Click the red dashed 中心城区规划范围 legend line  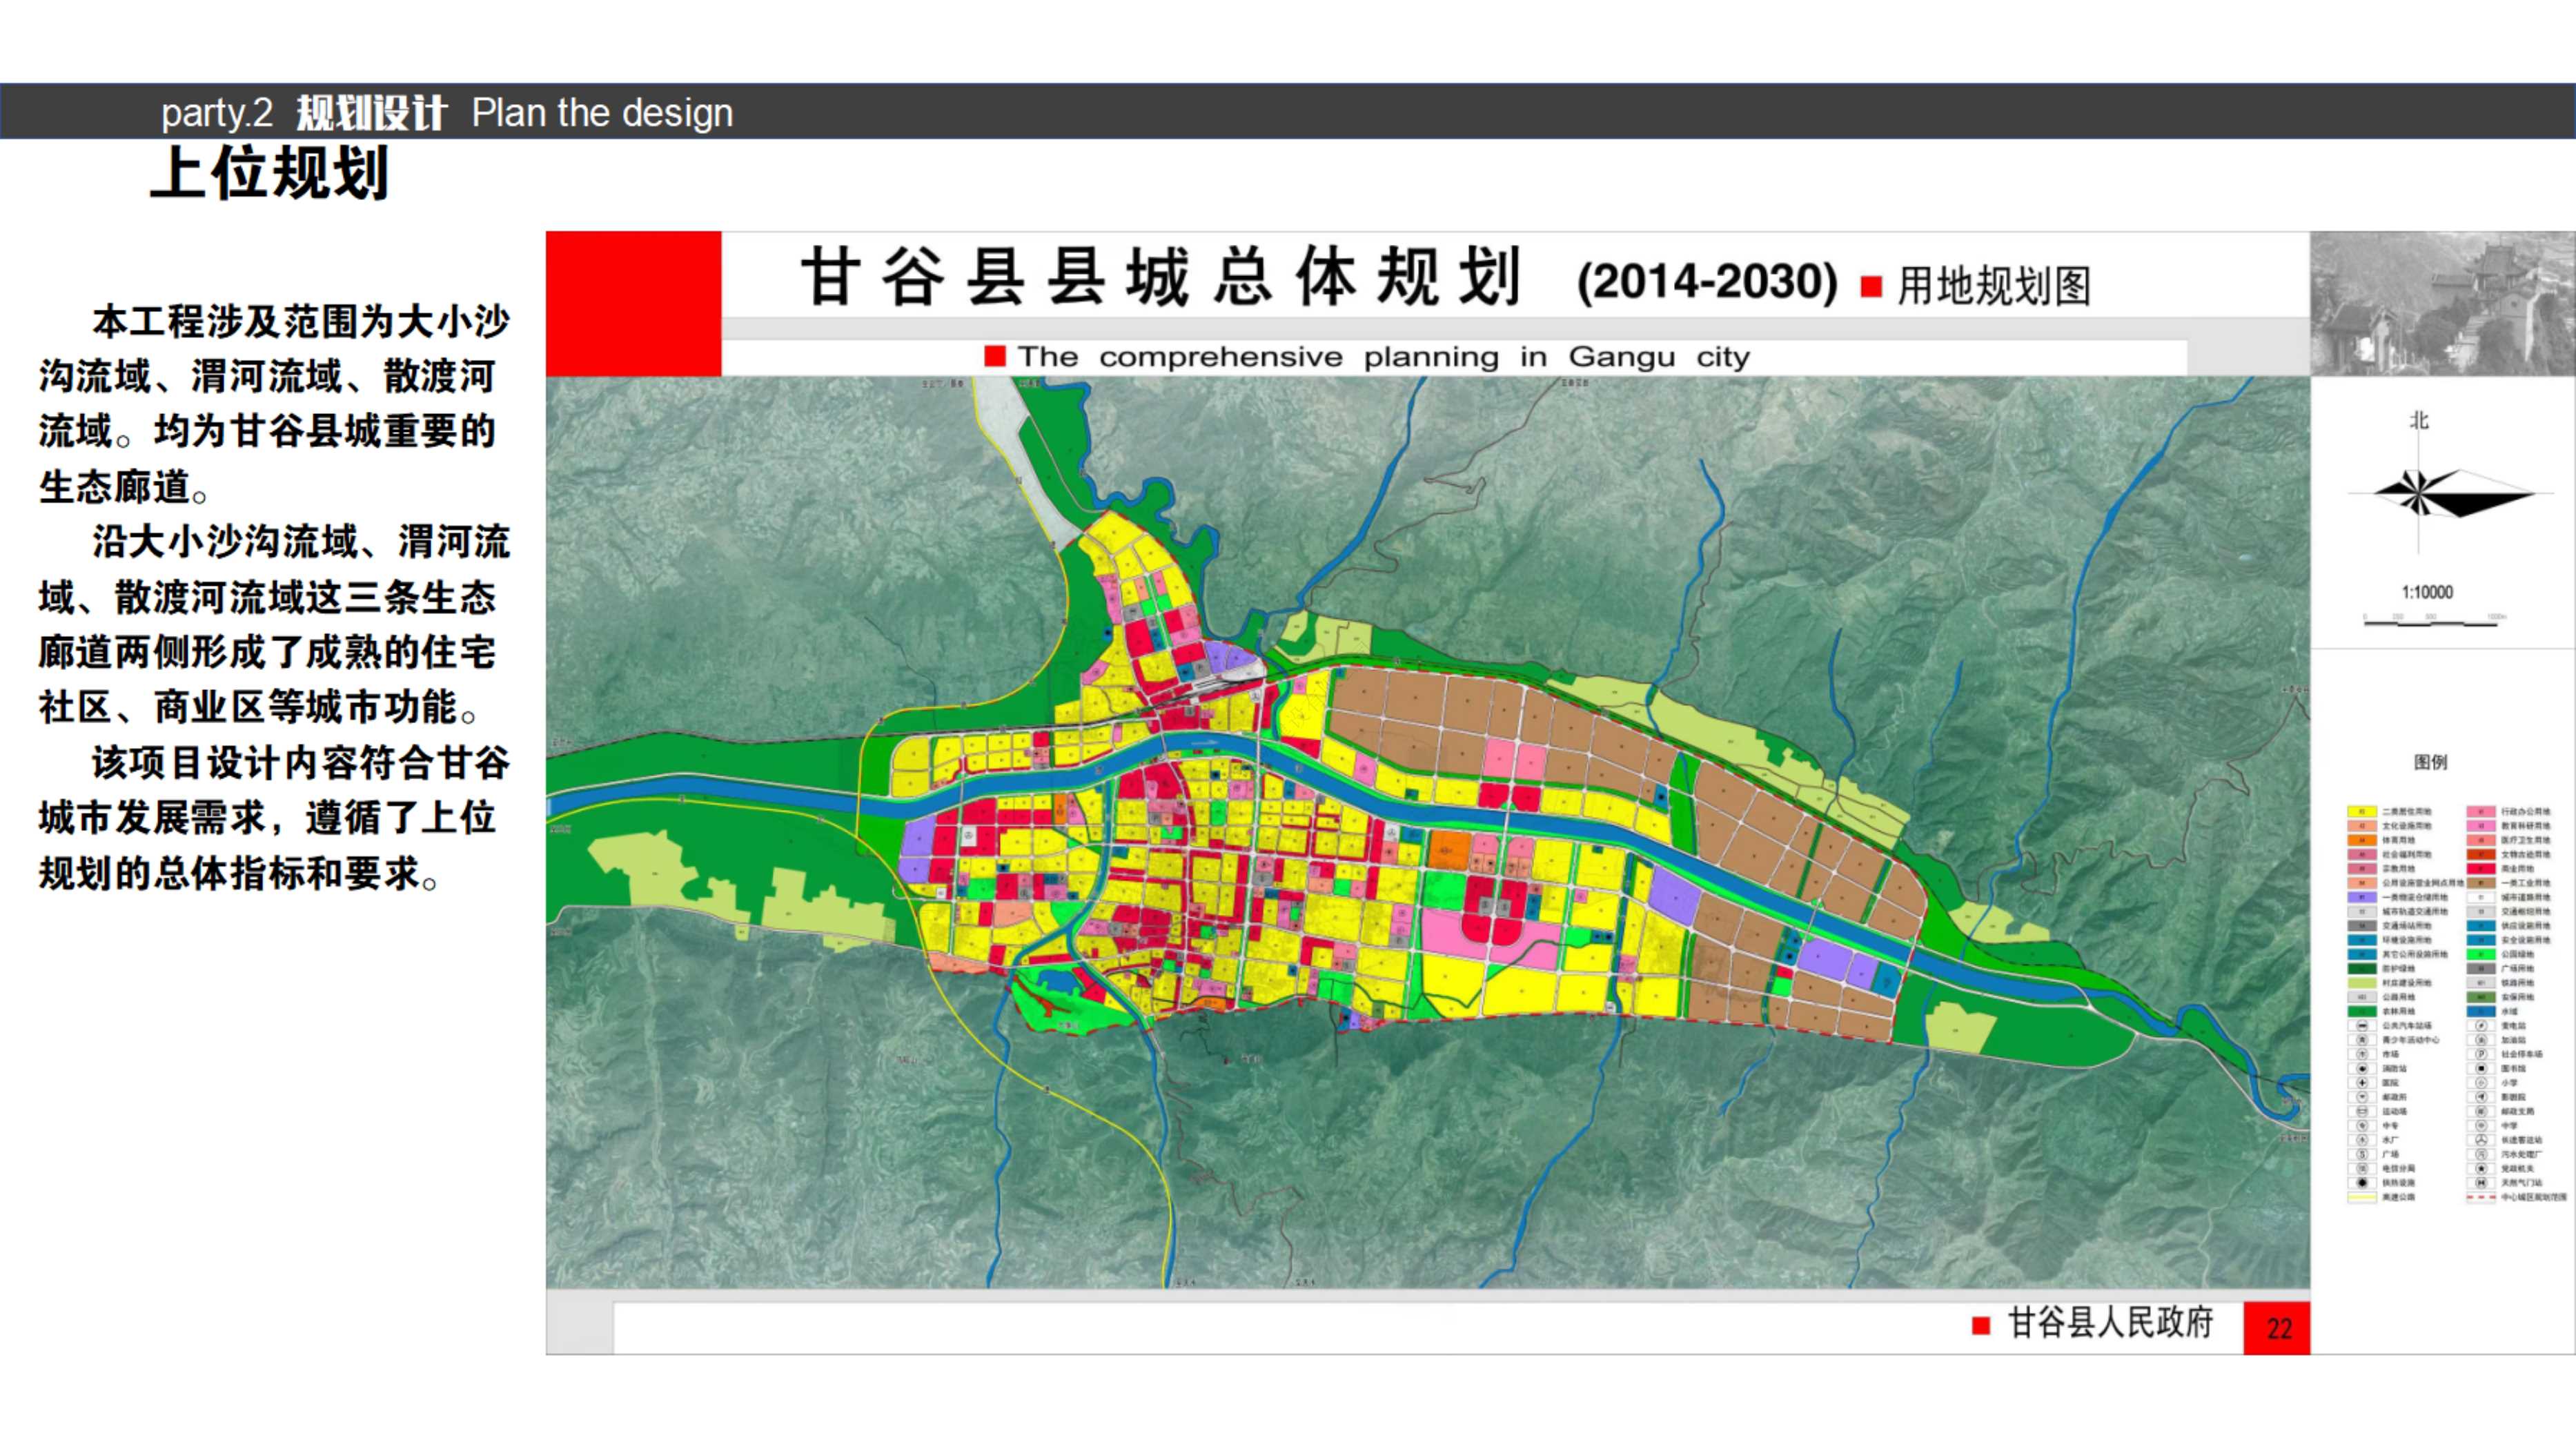tap(2482, 1197)
